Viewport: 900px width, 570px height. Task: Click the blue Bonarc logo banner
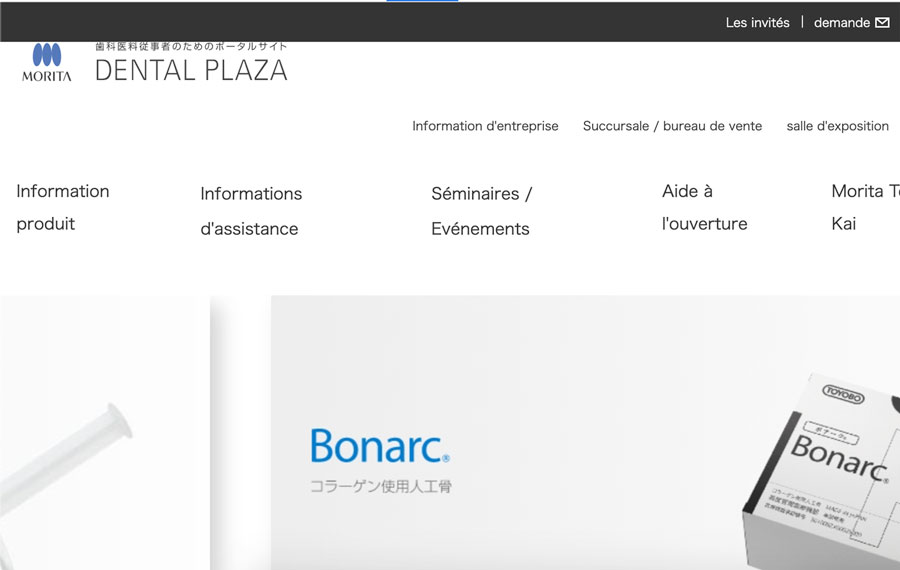[380, 446]
